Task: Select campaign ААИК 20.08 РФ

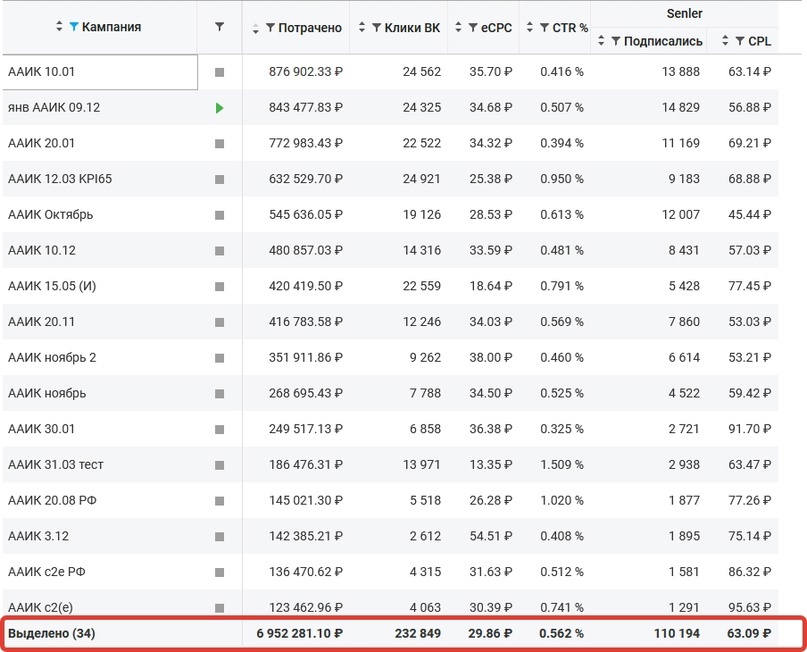Action: point(52,500)
